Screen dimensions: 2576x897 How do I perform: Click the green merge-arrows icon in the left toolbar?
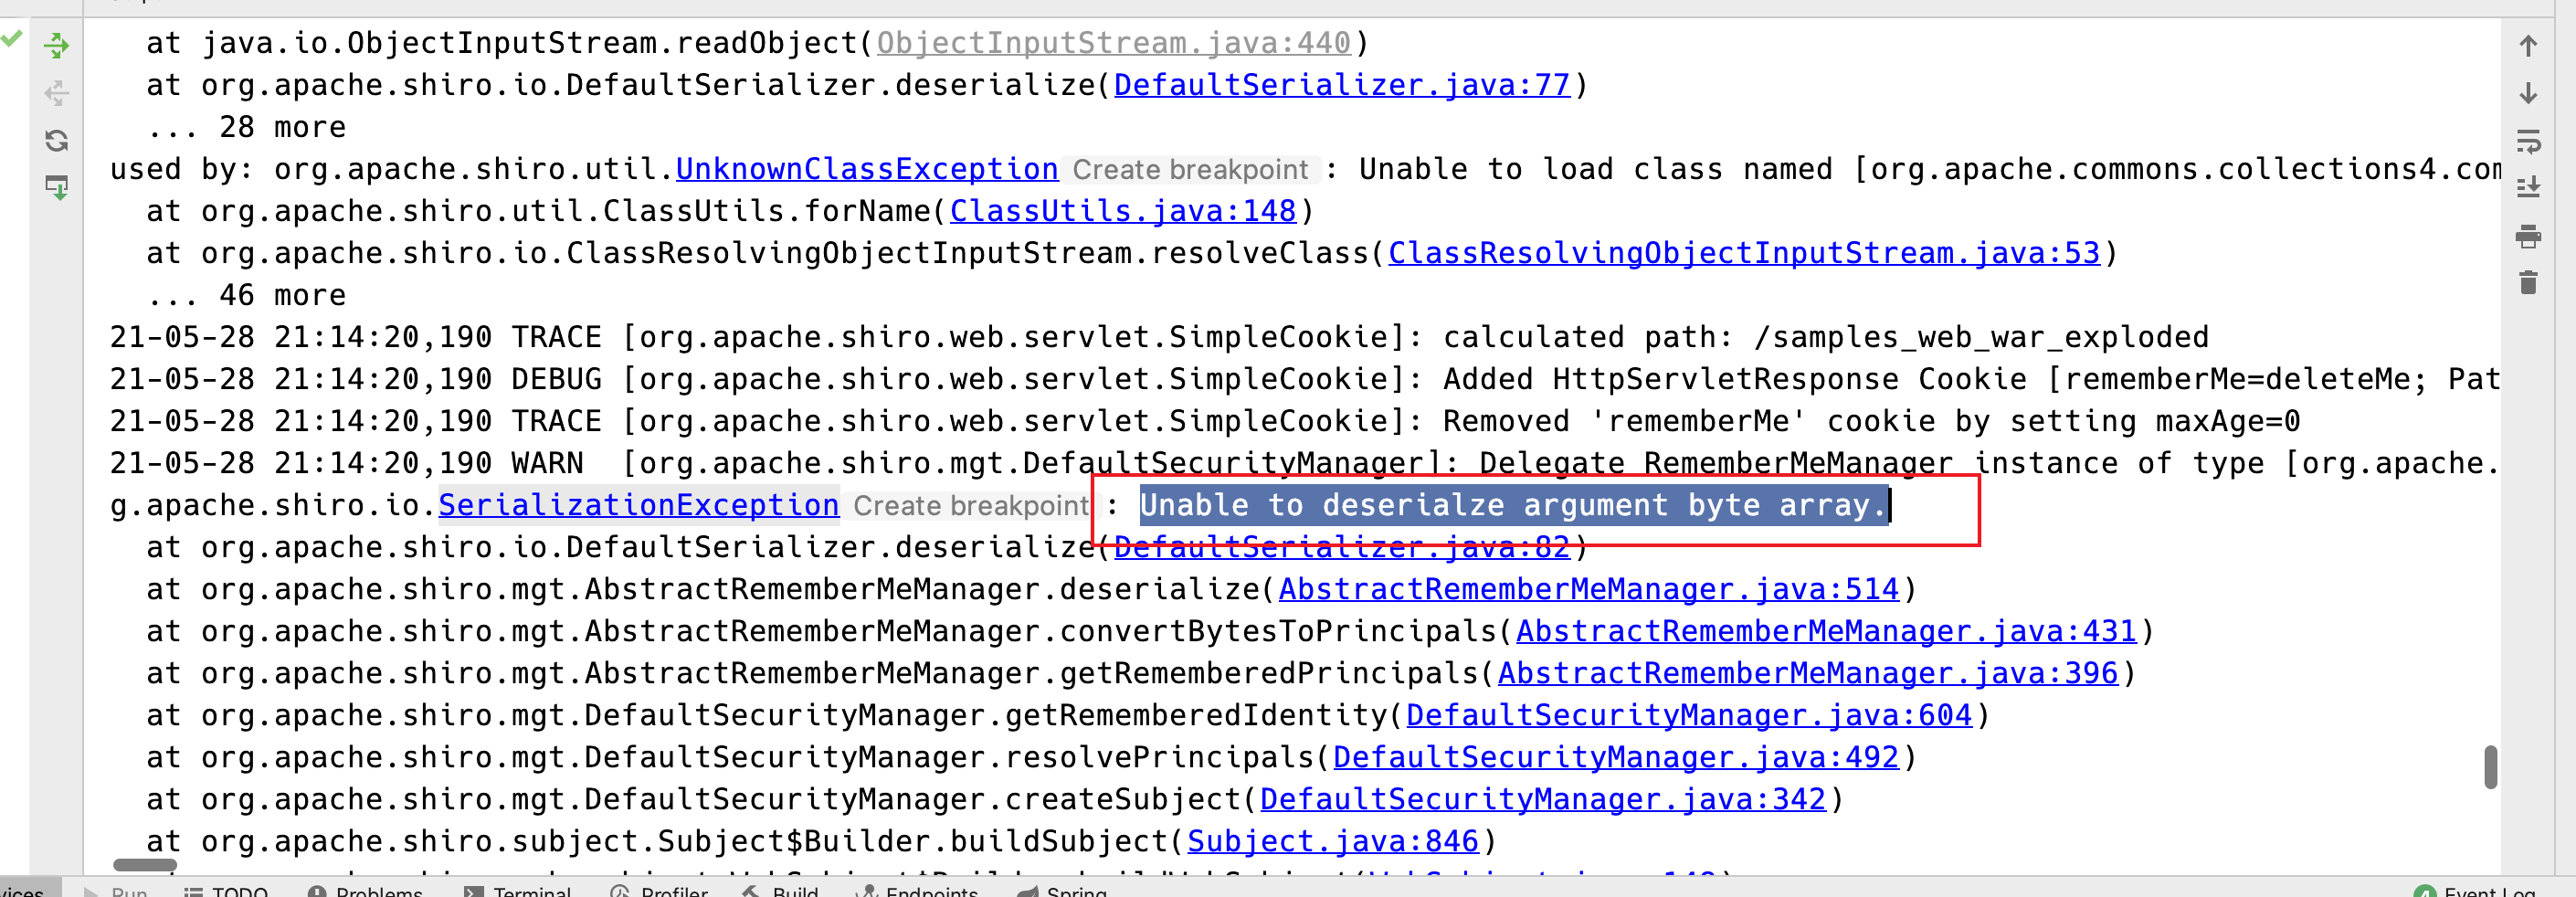point(57,45)
